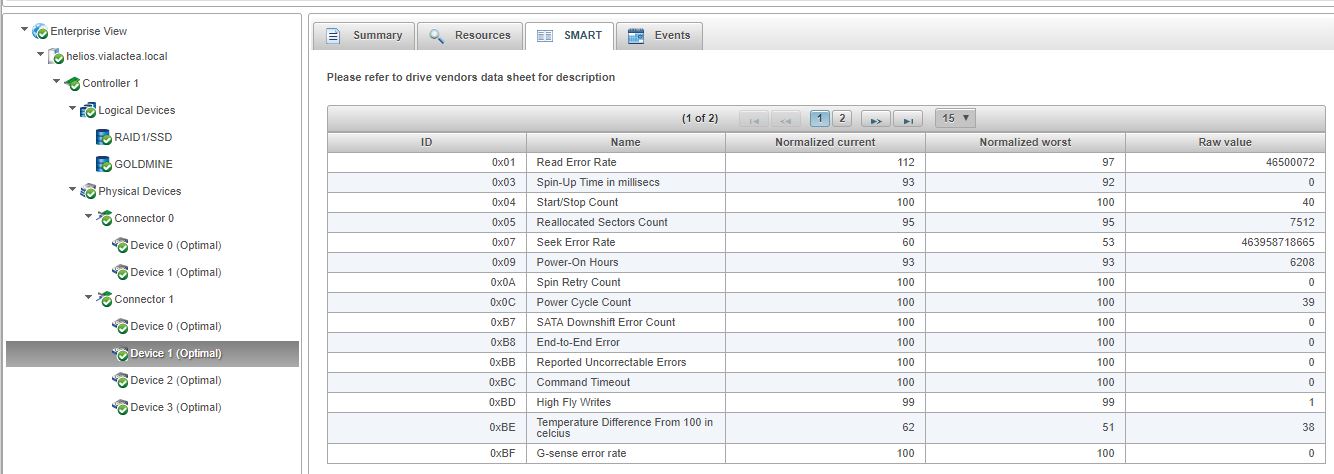Select Device 2 (Optimal) label in tree
The width and height of the screenshot is (1334, 474).
tap(176, 380)
